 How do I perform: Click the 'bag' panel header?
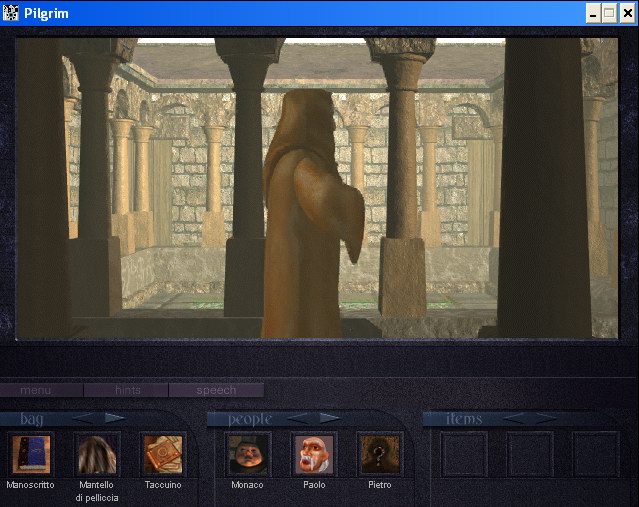click(32, 419)
